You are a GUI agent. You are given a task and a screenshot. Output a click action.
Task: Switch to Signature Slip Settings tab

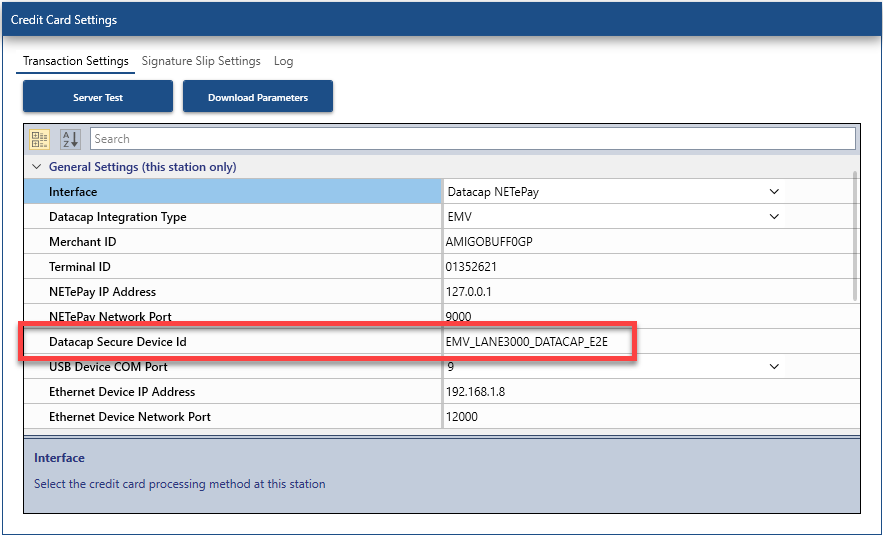tap(201, 61)
